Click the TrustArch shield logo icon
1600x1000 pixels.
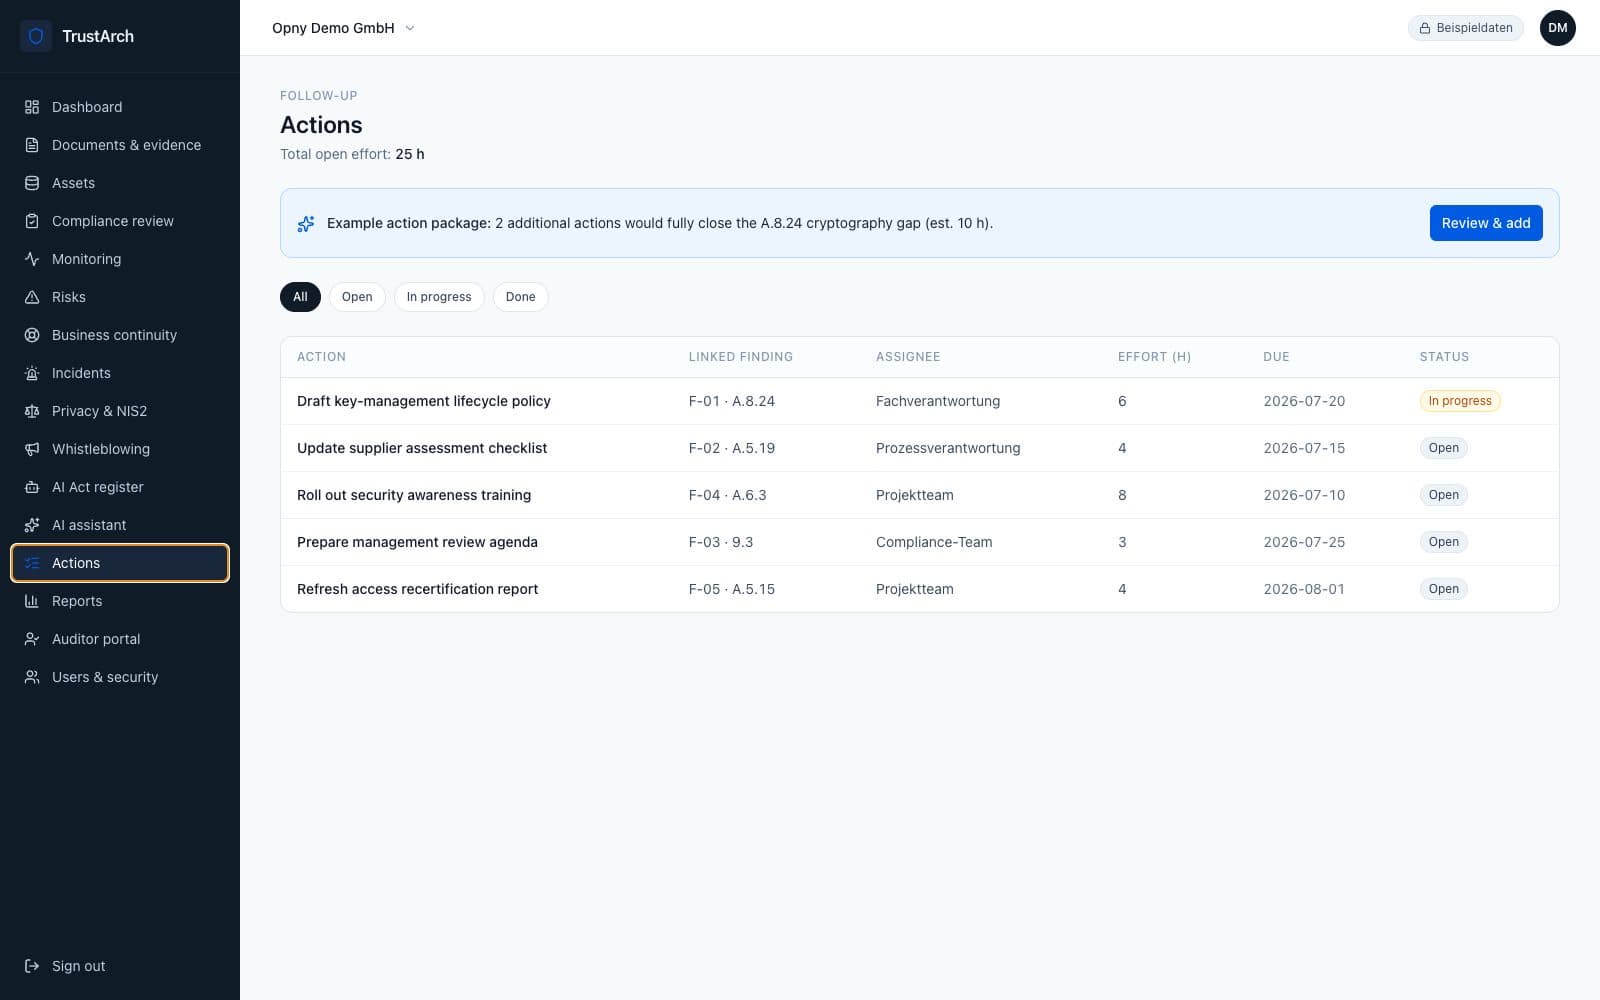tap(36, 36)
